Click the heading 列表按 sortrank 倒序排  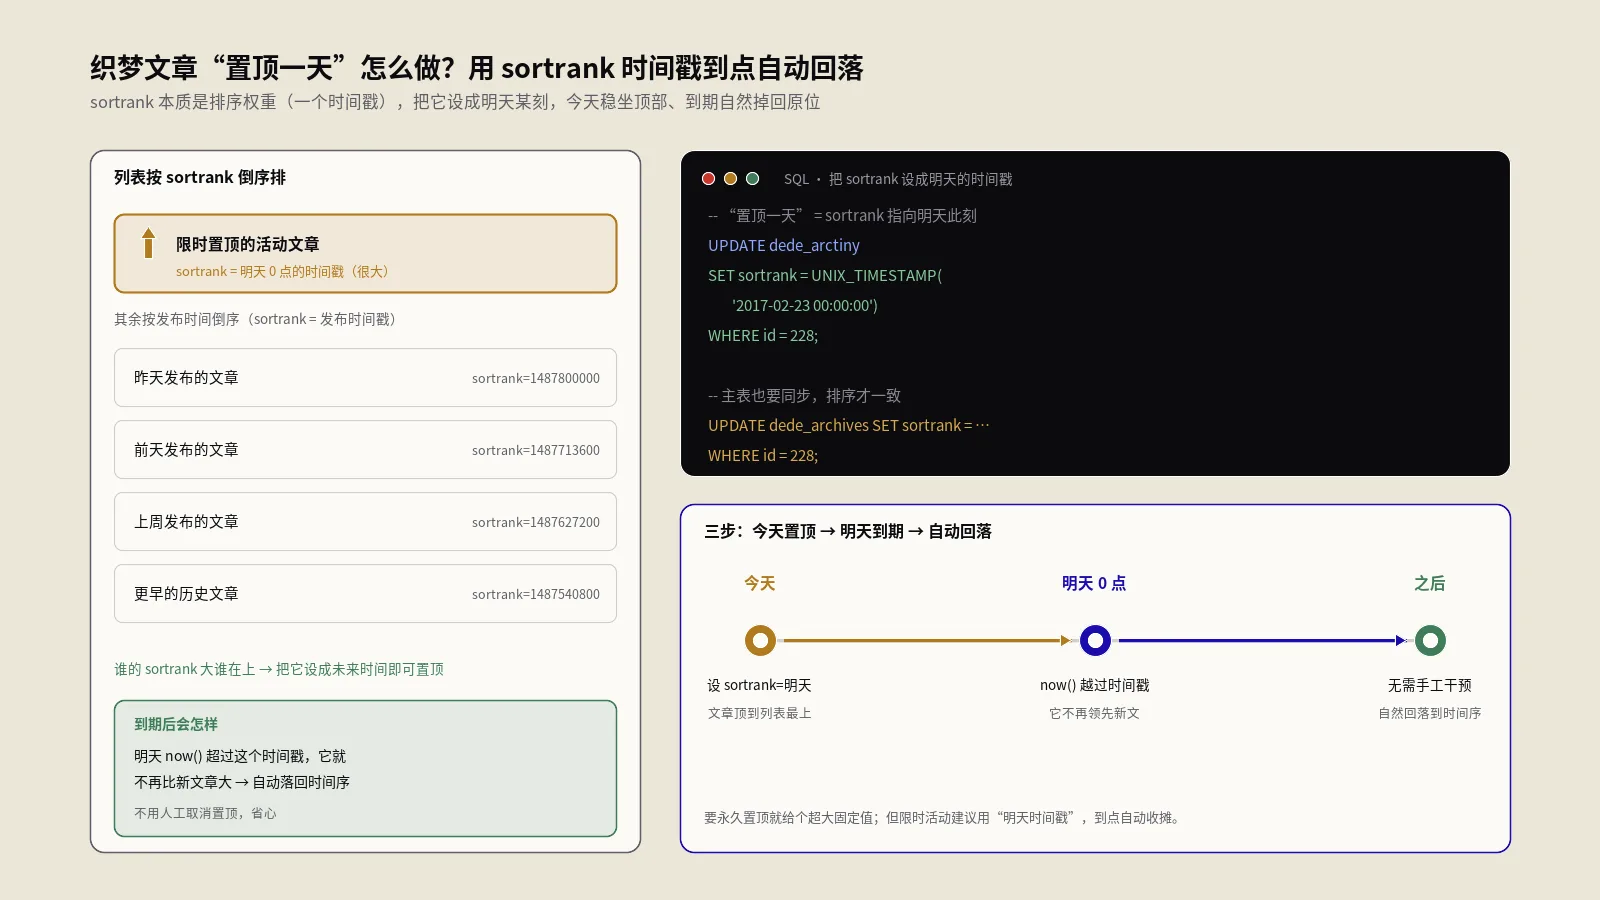coord(200,177)
